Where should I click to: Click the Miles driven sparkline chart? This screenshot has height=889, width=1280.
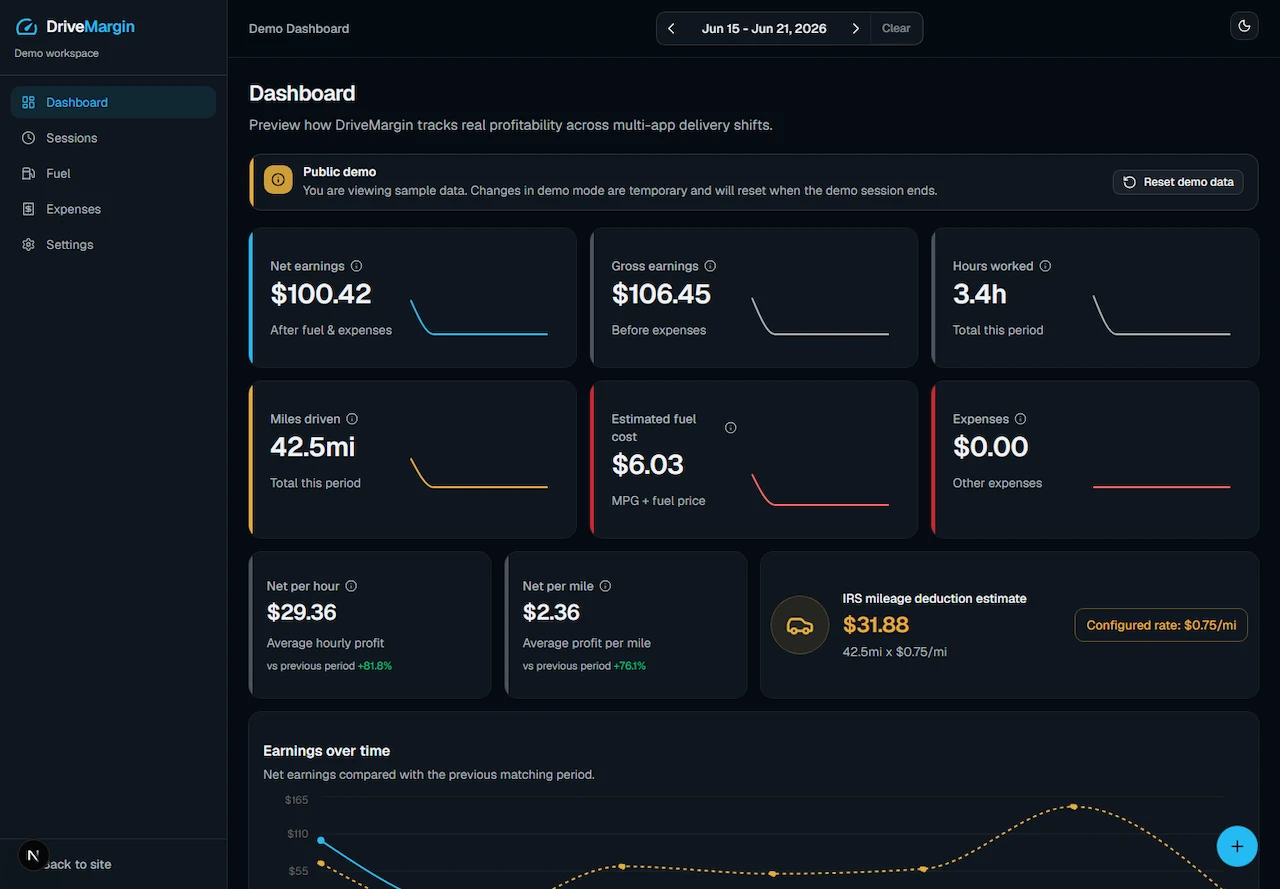[479, 472]
